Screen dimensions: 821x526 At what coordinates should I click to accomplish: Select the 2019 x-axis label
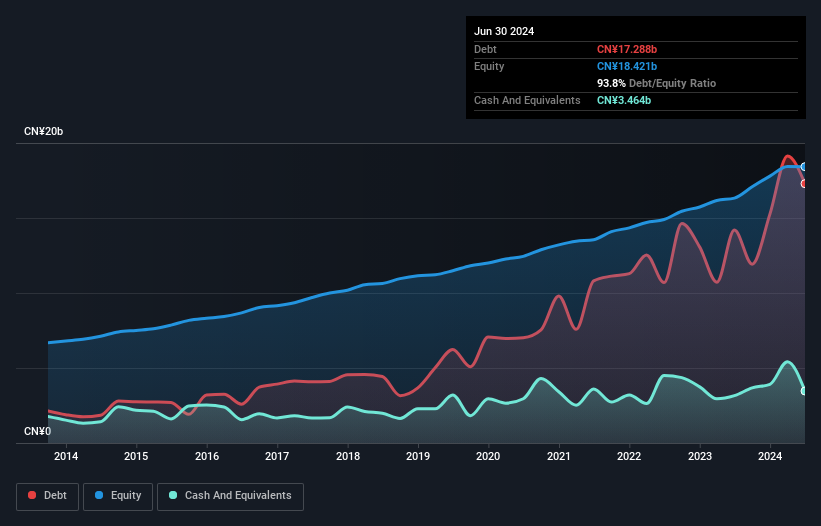coord(418,456)
